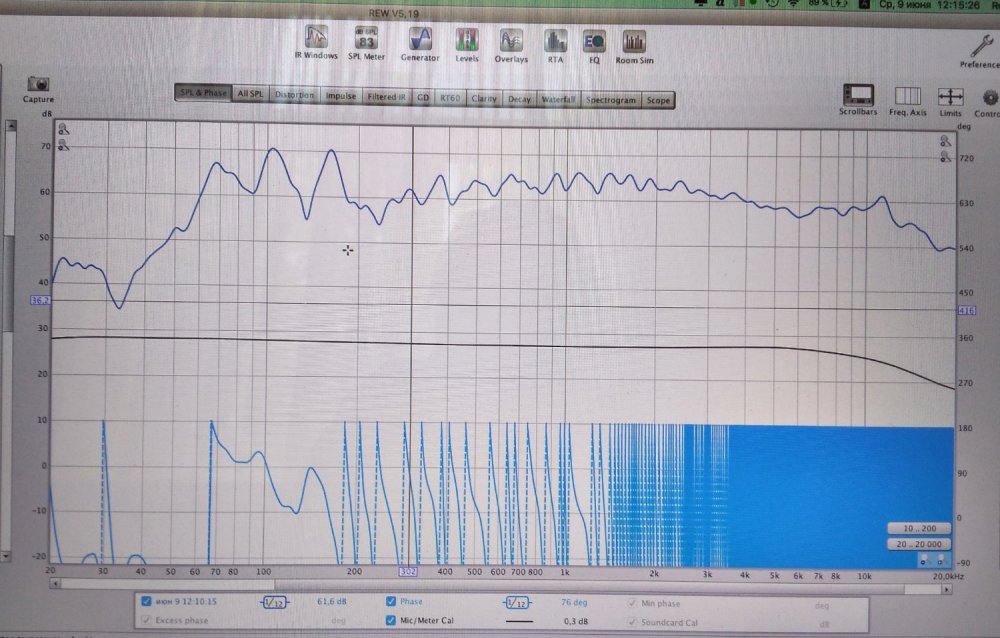This screenshot has width=1000, height=638.
Task: Disable the Mic/Meter Cal trace
Action: click(x=391, y=621)
